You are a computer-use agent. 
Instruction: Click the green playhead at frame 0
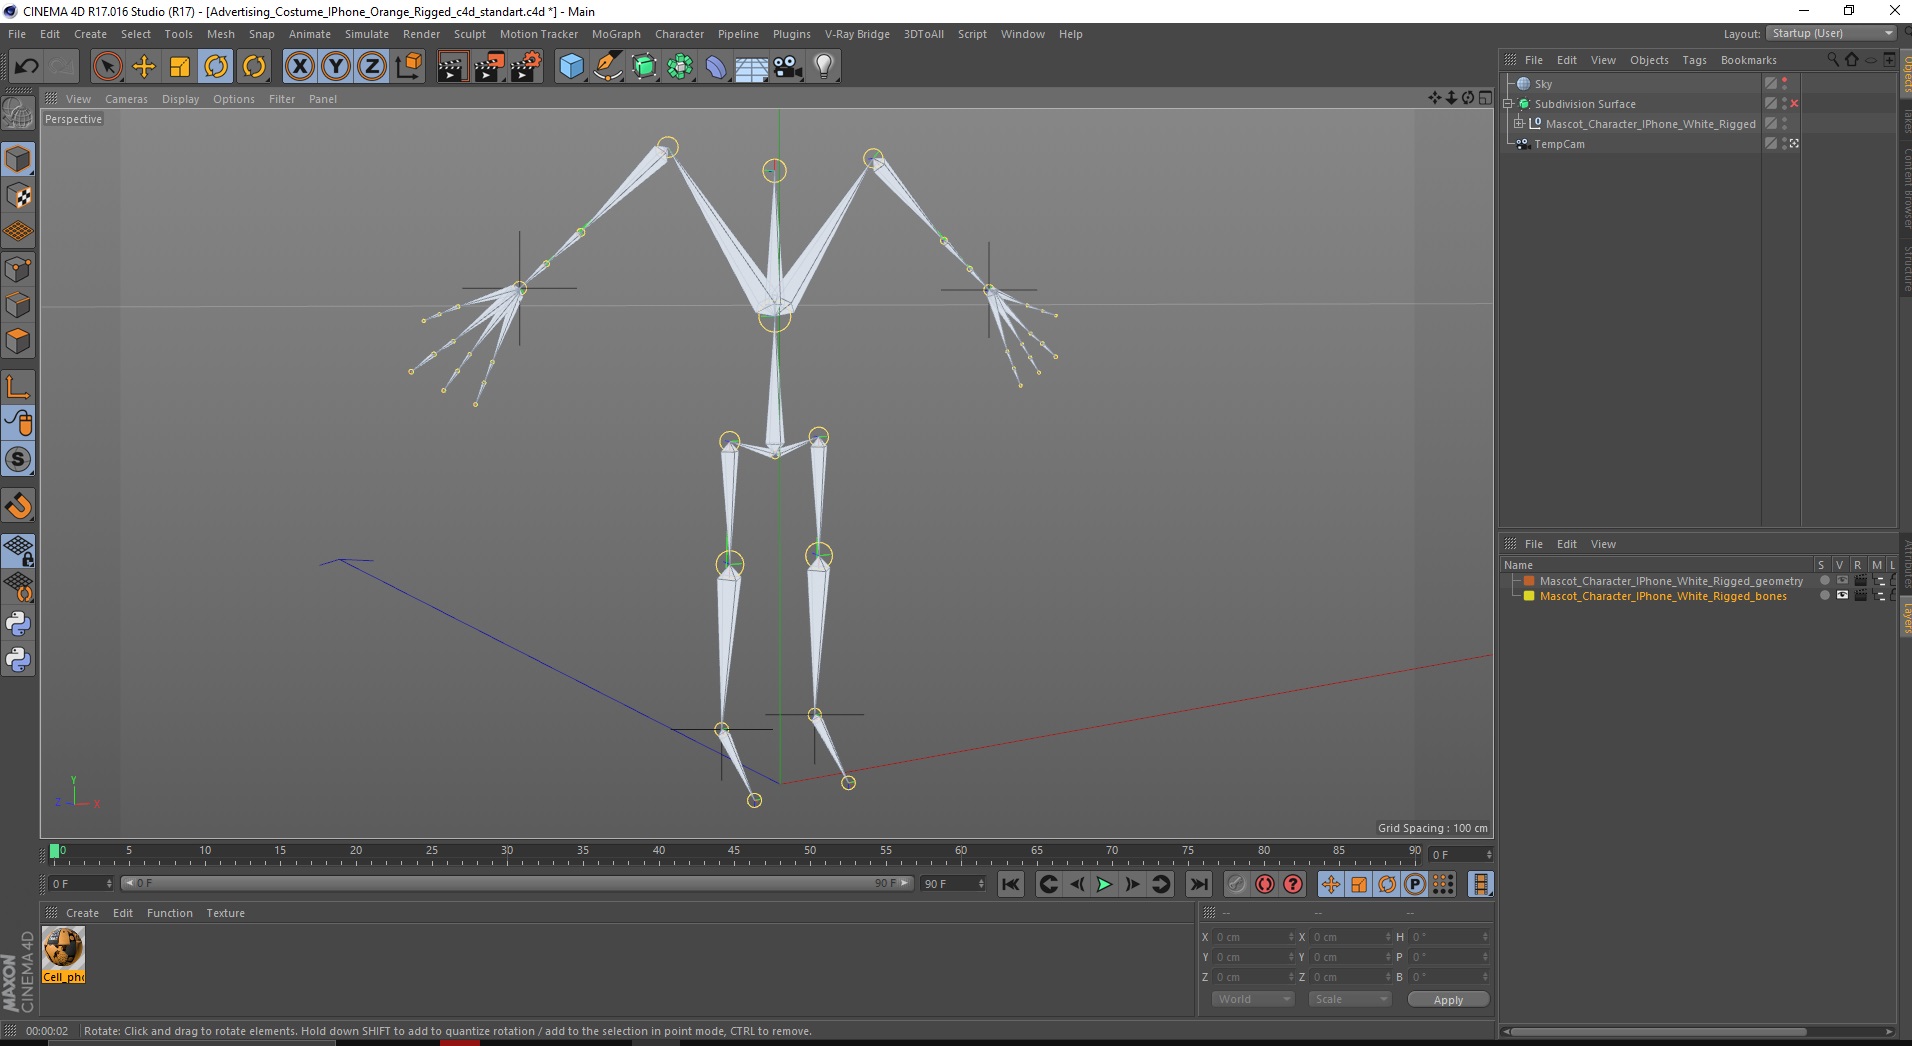(54, 851)
